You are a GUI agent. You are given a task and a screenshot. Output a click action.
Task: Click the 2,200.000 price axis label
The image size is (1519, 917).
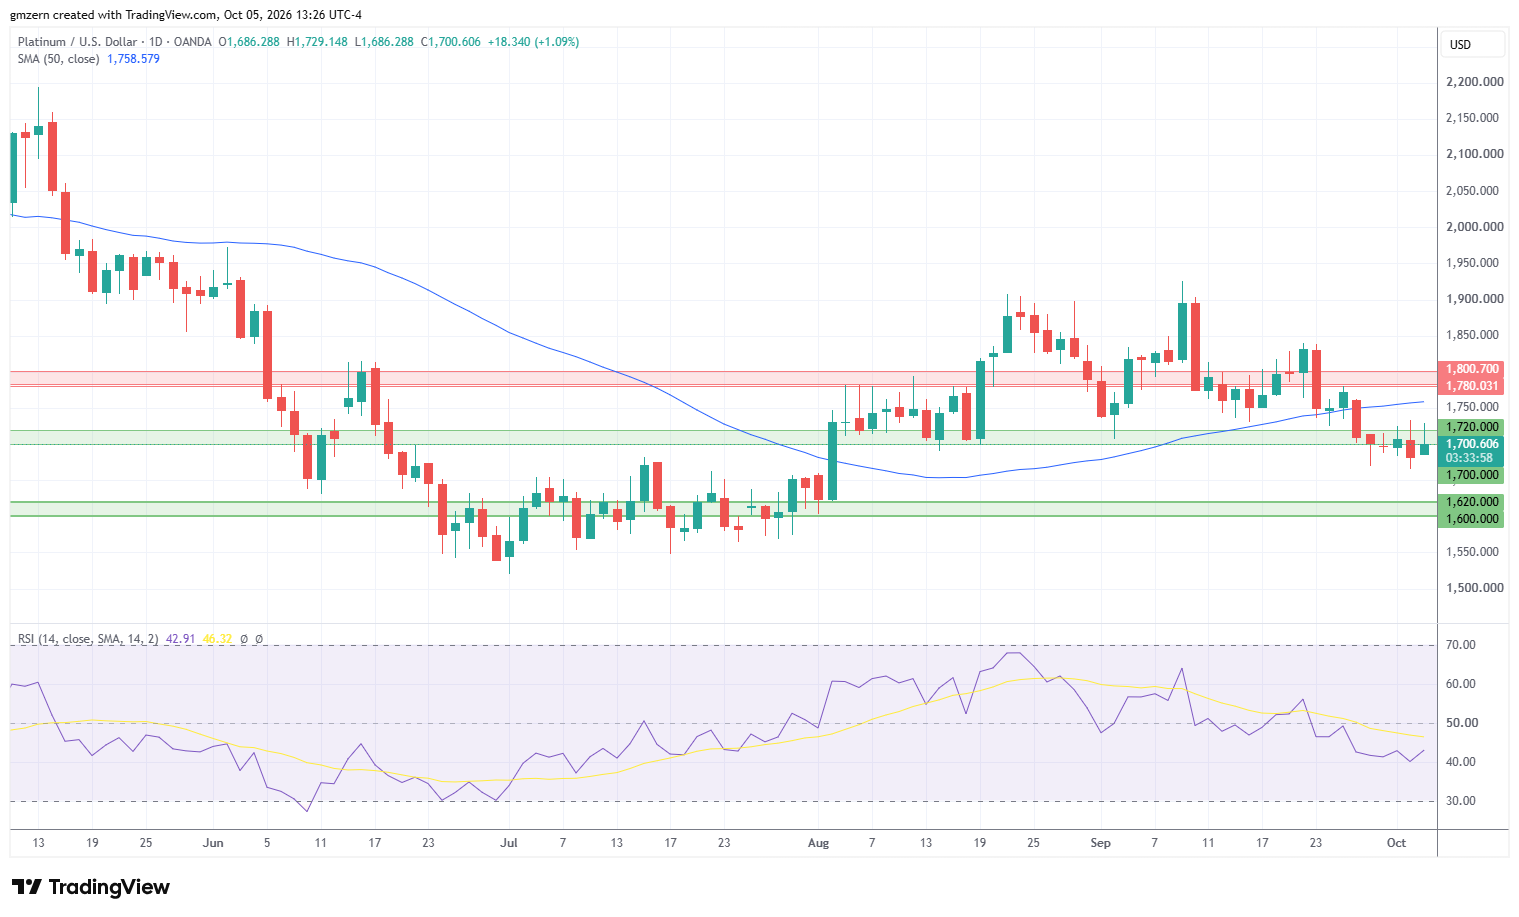point(1474,82)
